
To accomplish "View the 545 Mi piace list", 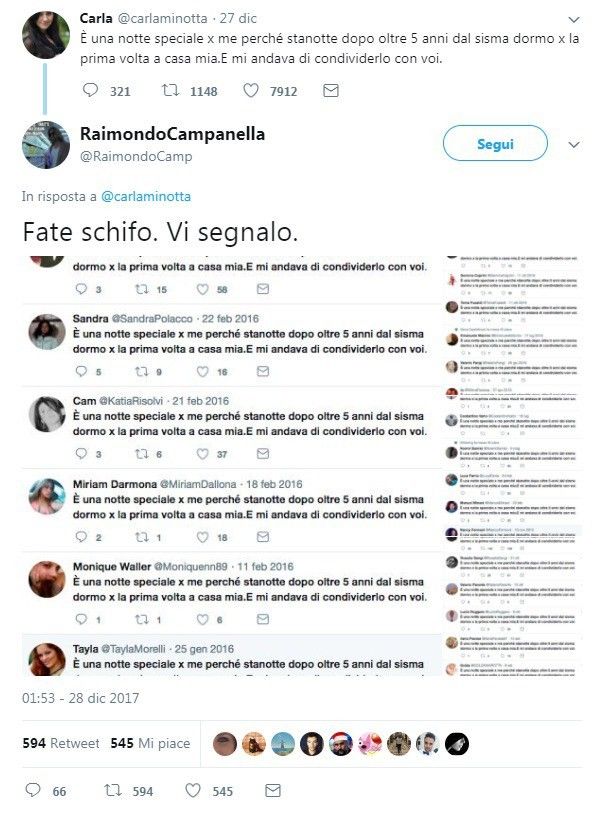I will click(x=150, y=743).
